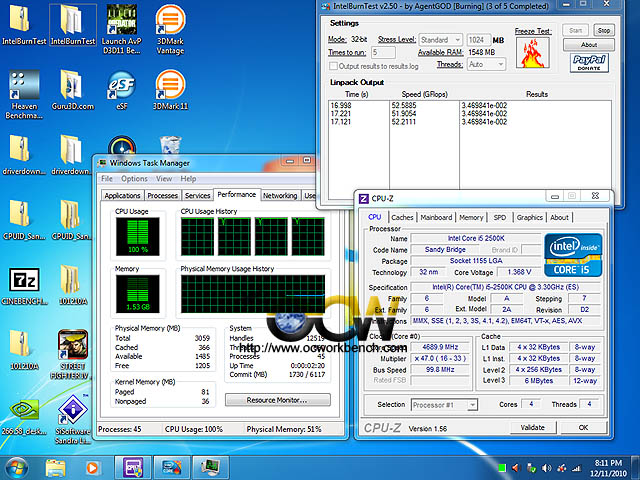Open the CPU-Z Mainboard tab

pyautogui.click(x=436, y=218)
